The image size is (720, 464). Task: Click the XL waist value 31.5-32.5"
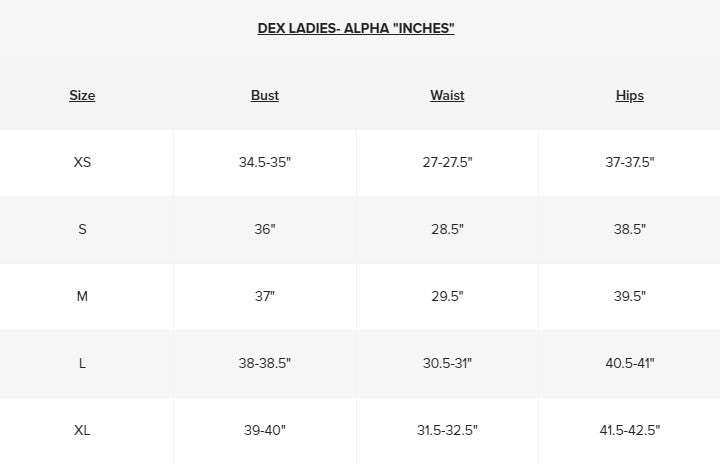click(x=447, y=430)
